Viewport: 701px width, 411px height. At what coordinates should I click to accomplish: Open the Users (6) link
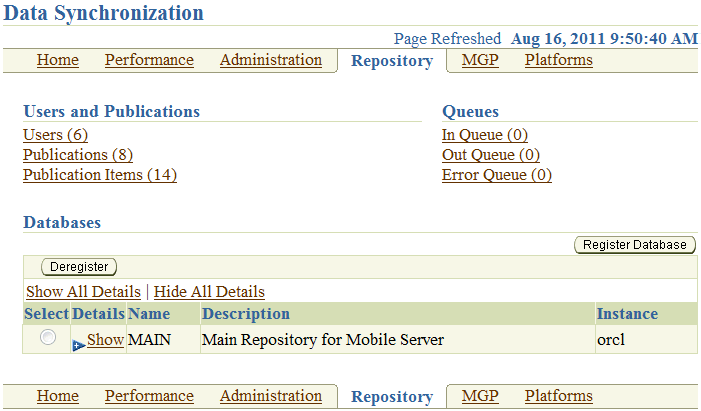coord(55,135)
